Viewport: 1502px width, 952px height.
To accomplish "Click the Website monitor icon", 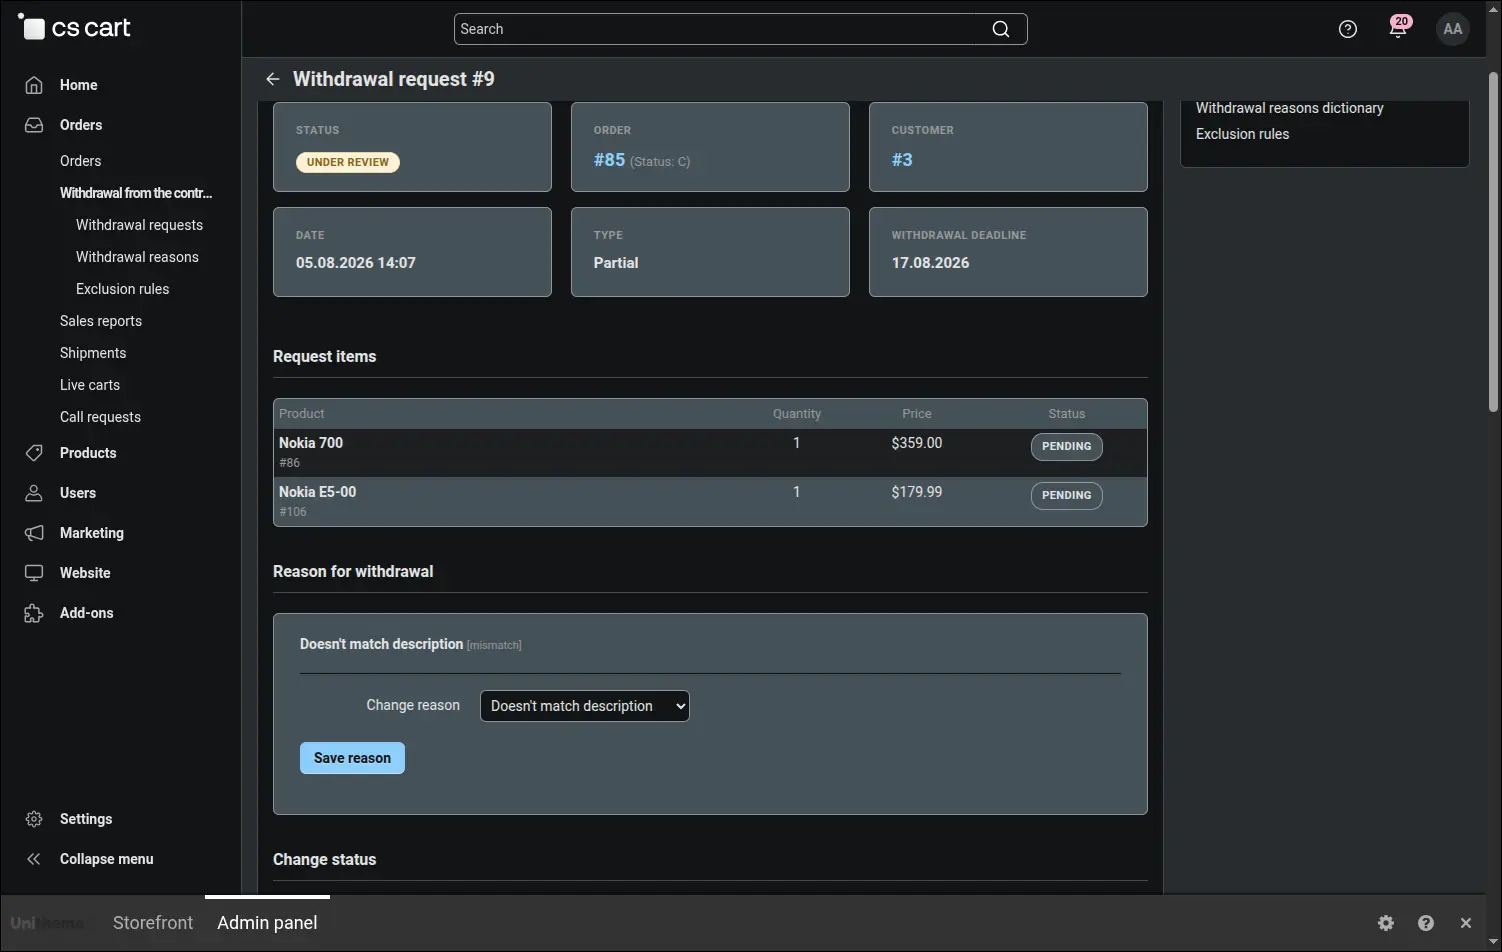I will 34,573.
